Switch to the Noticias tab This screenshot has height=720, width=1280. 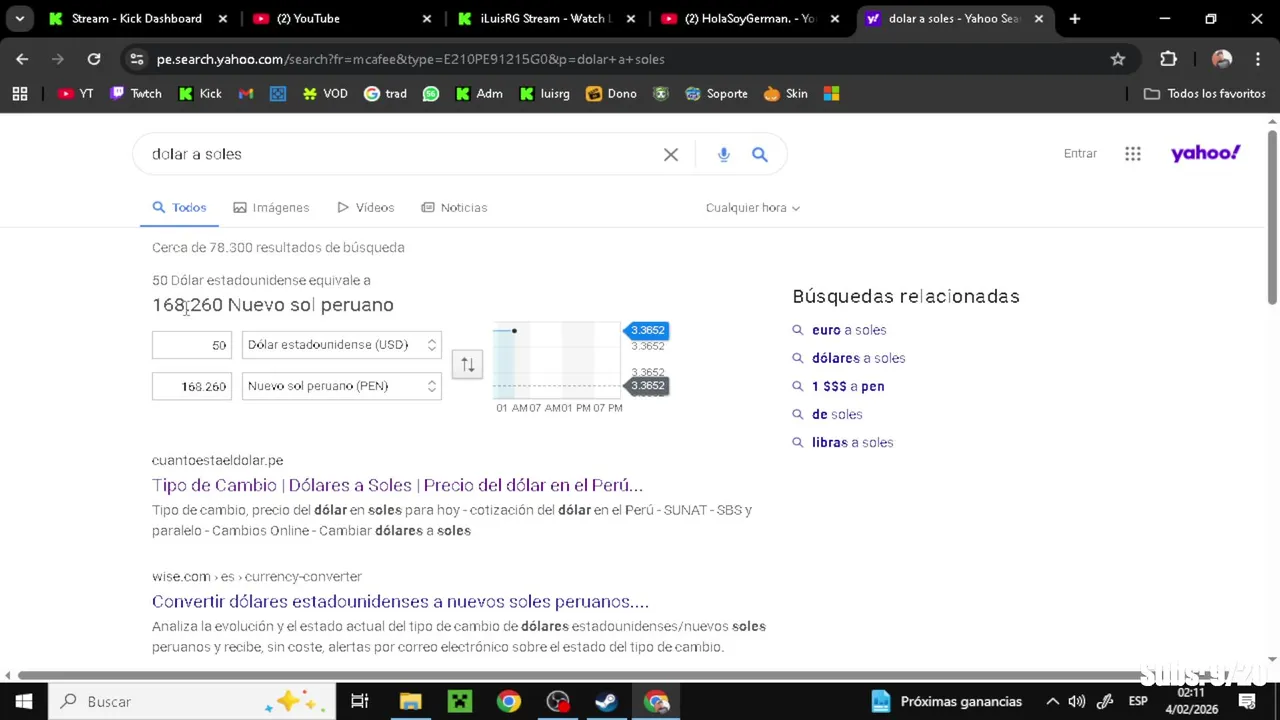454,208
